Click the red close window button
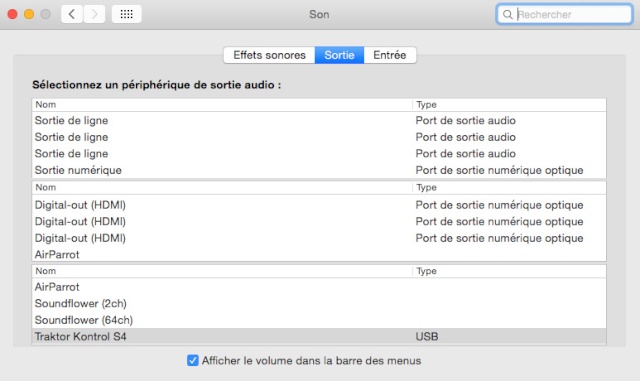Image resolution: width=640 pixels, height=381 pixels. [x=12, y=14]
